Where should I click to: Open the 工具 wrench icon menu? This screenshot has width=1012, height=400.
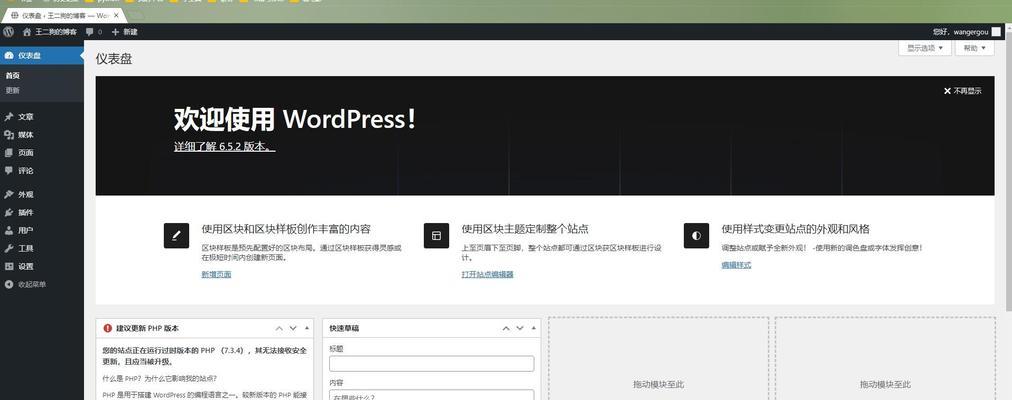point(8,248)
